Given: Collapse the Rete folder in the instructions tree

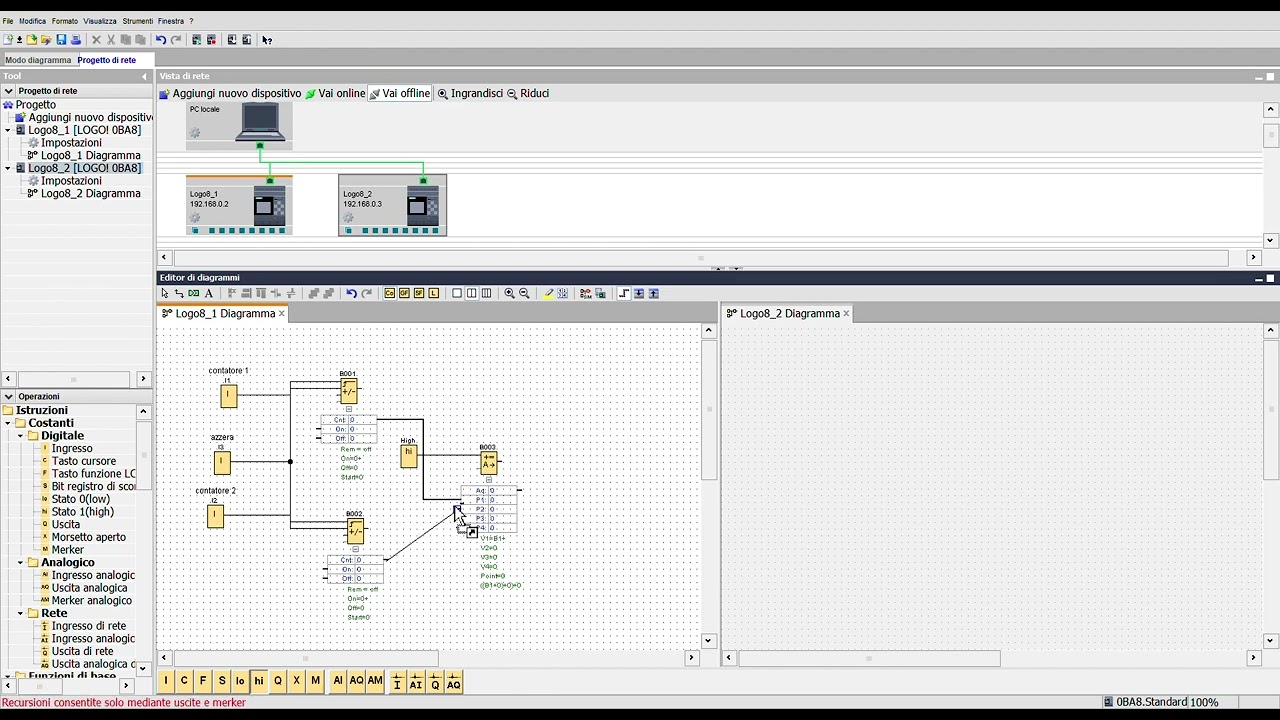Looking at the screenshot, I should [x=20, y=613].
